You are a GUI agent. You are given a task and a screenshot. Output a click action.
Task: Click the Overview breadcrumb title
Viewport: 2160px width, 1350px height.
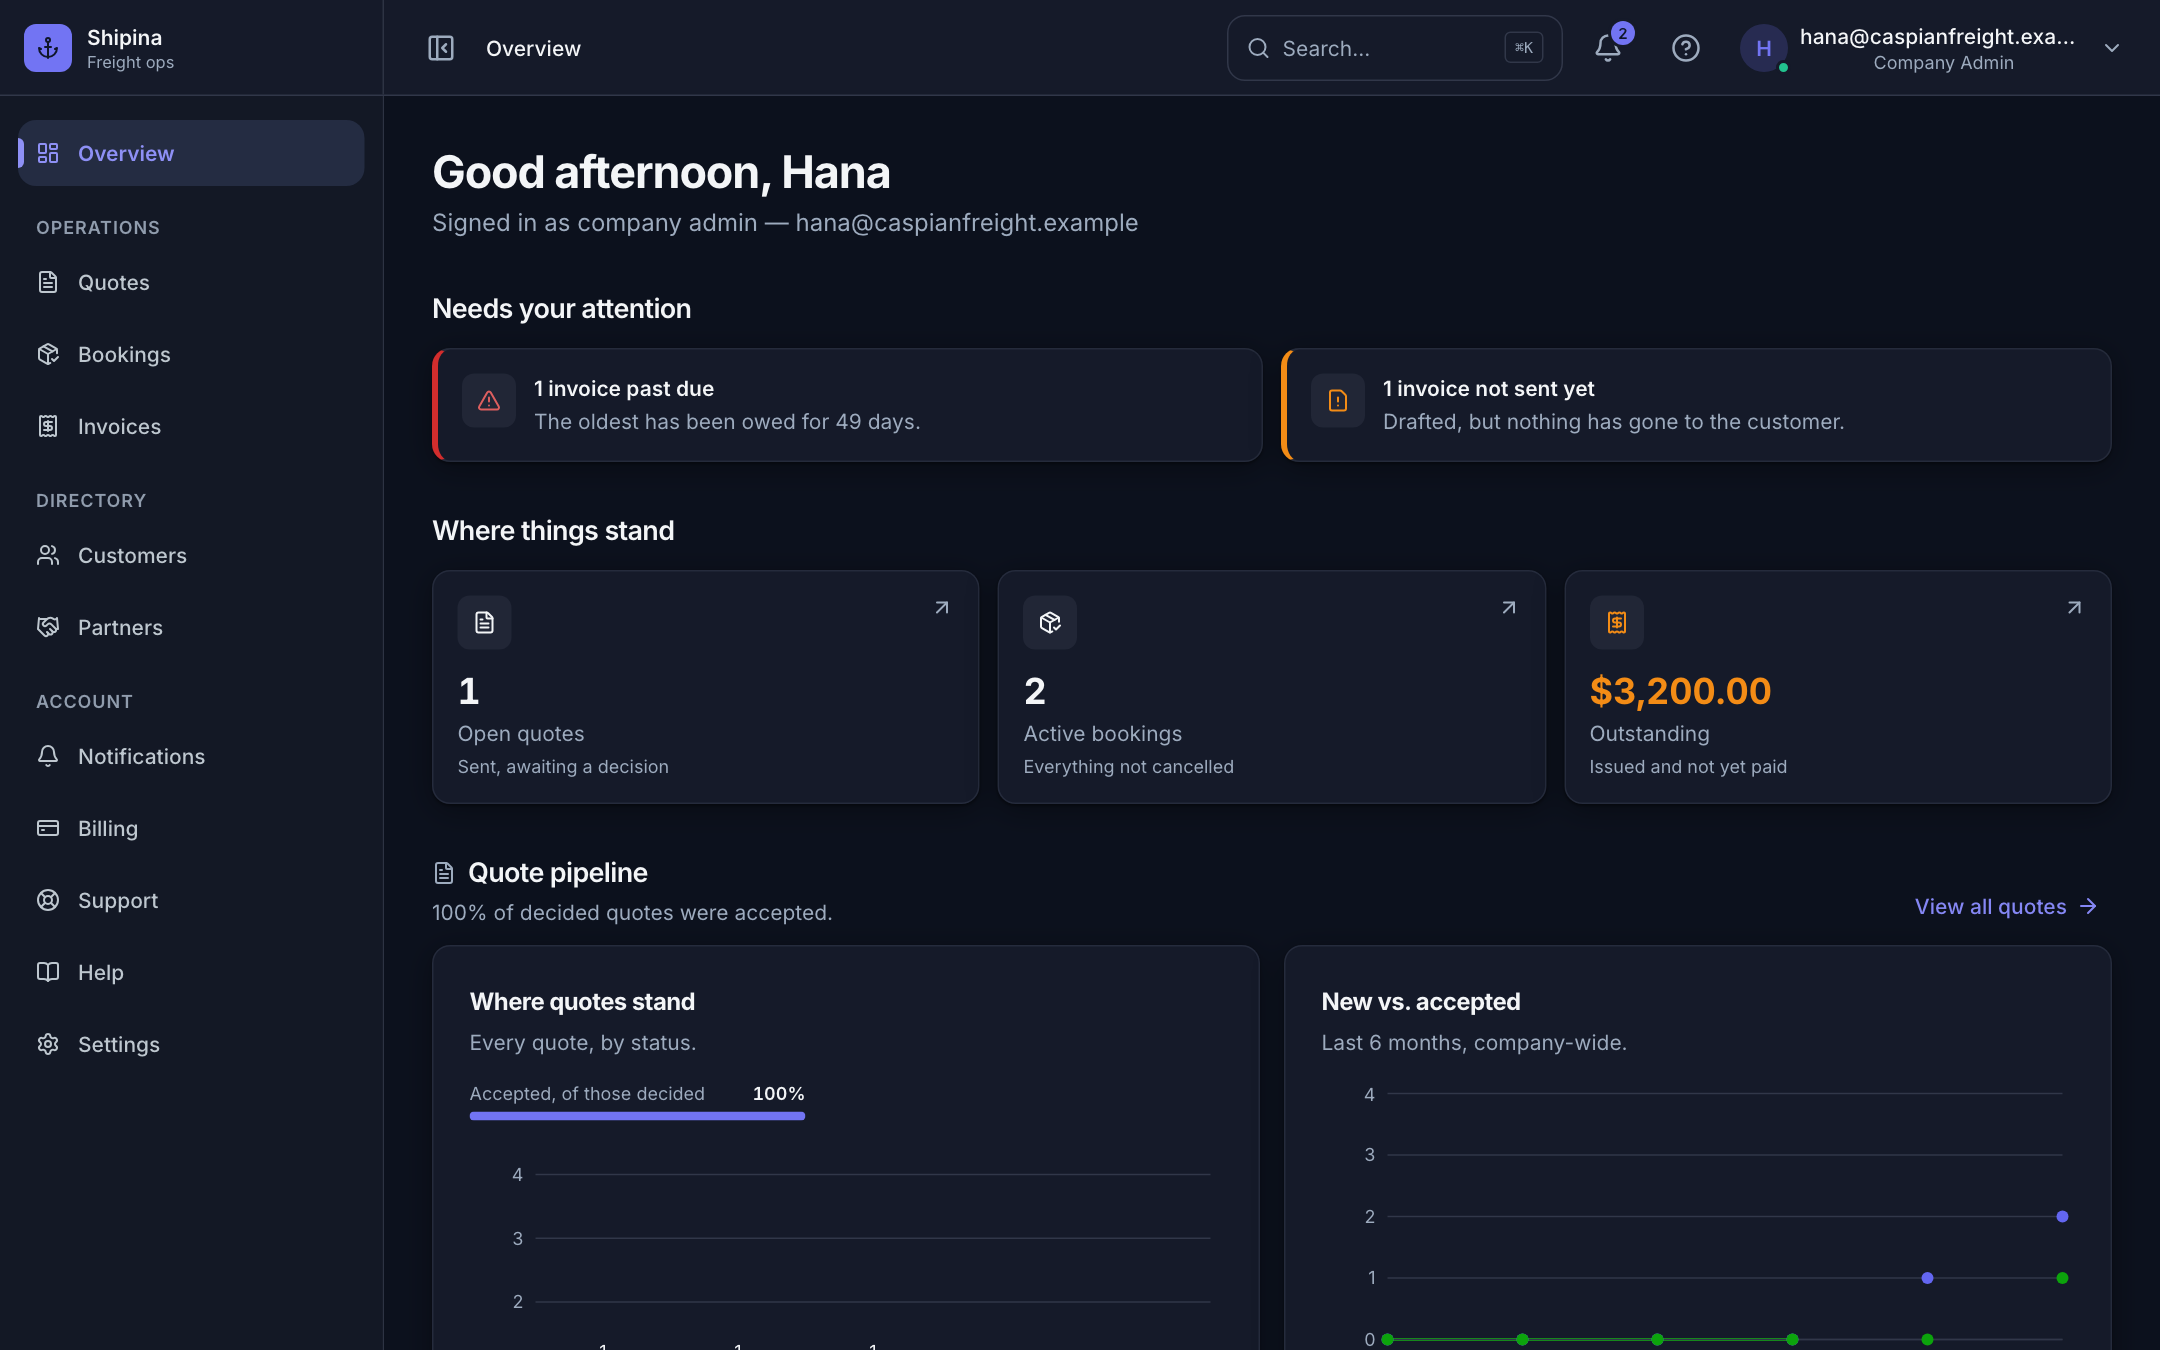coord(533,48)
